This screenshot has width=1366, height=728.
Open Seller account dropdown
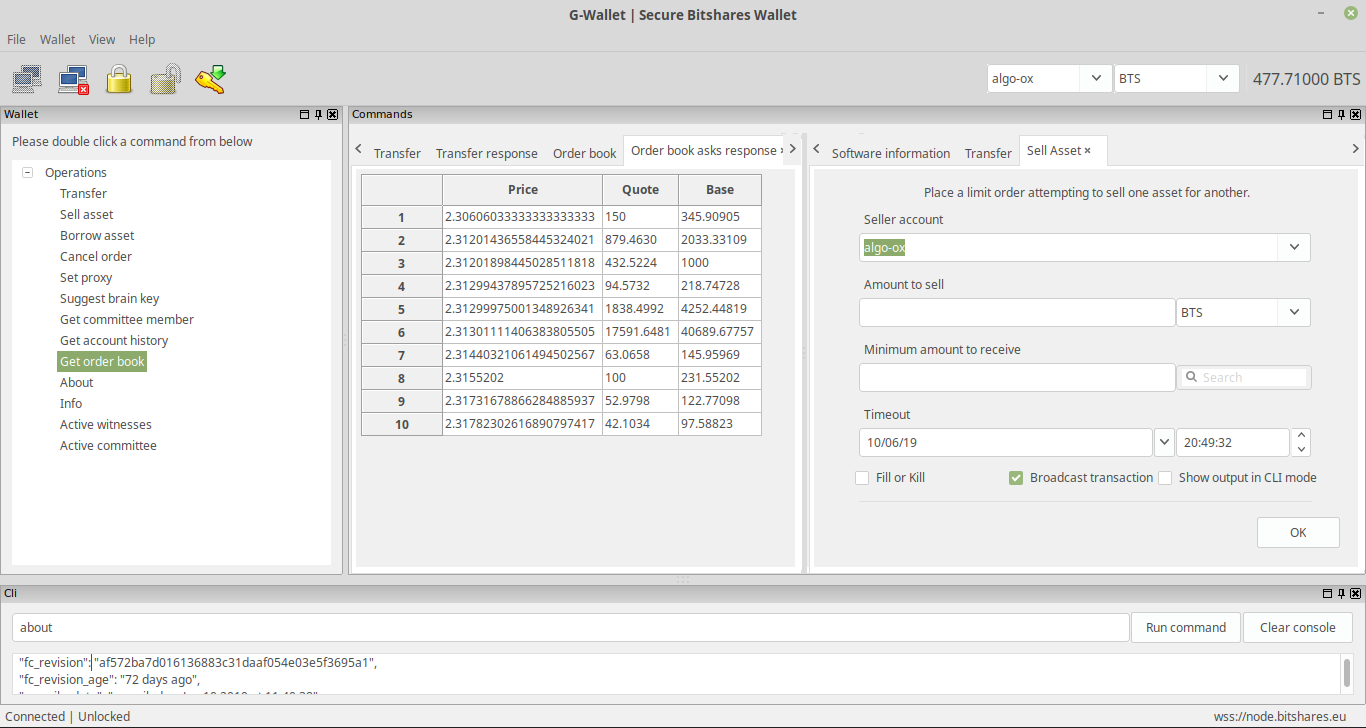1294,247
